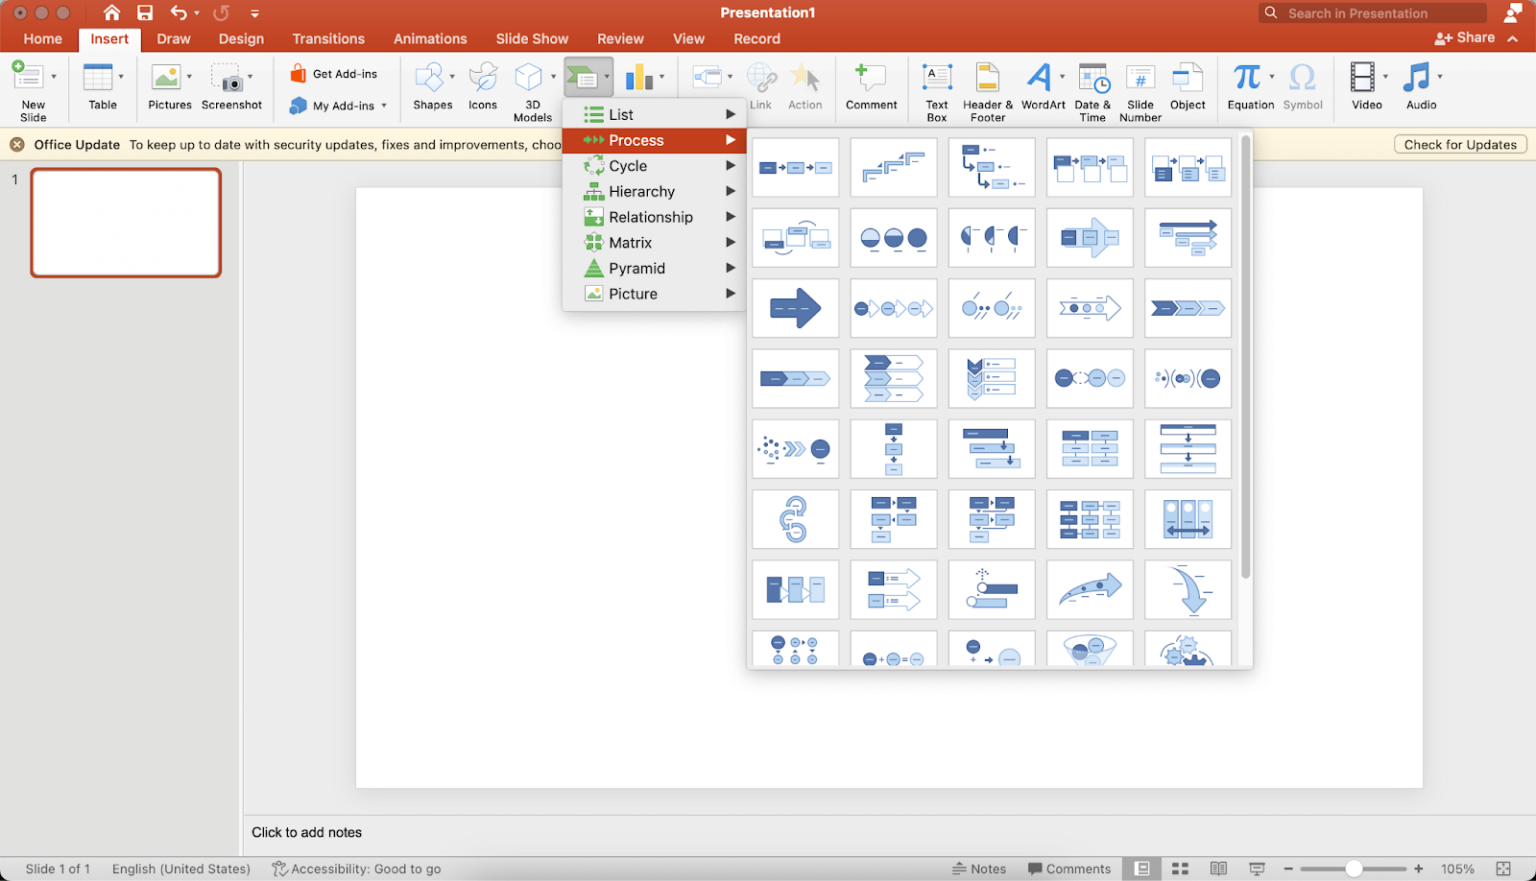
Task: Adjust the zoom slider
Action: (x=1354, y=868)
